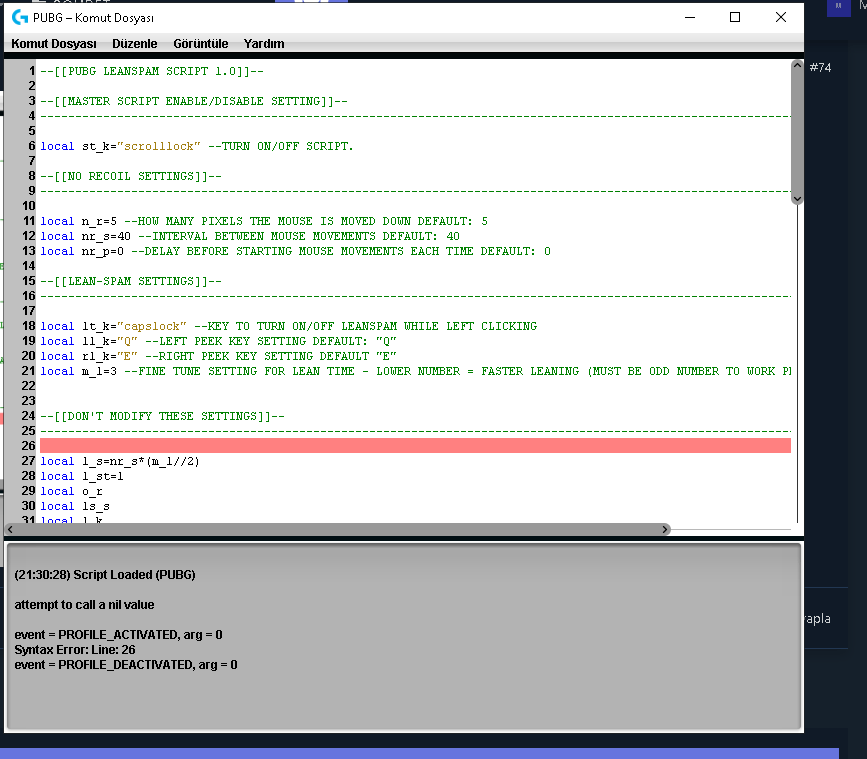Place cursor on line 11 n_r=5
This screenshot has width=867, height=759.
click(99, 221)
